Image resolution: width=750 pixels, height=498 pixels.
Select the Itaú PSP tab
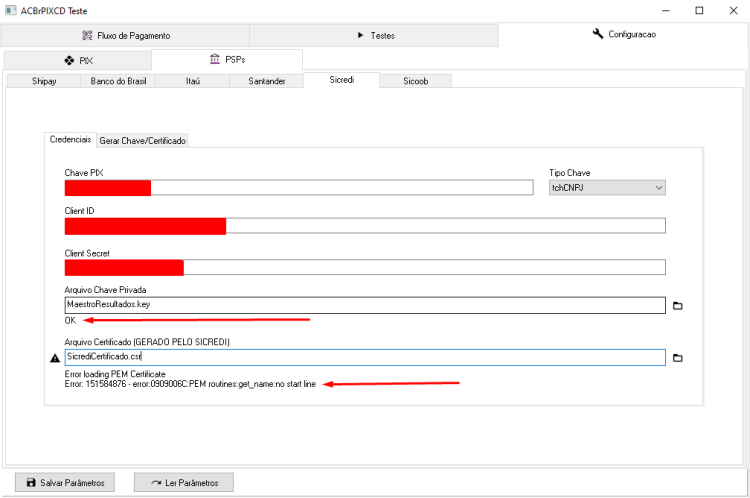click(x=193, y=81)
